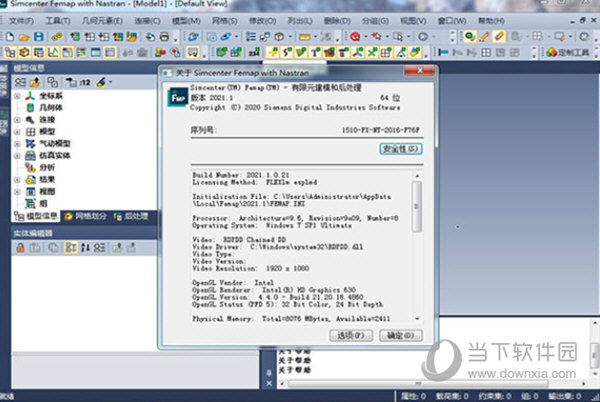Click the highlighter pen icon in model info toolbar

(x=101, y=82)
